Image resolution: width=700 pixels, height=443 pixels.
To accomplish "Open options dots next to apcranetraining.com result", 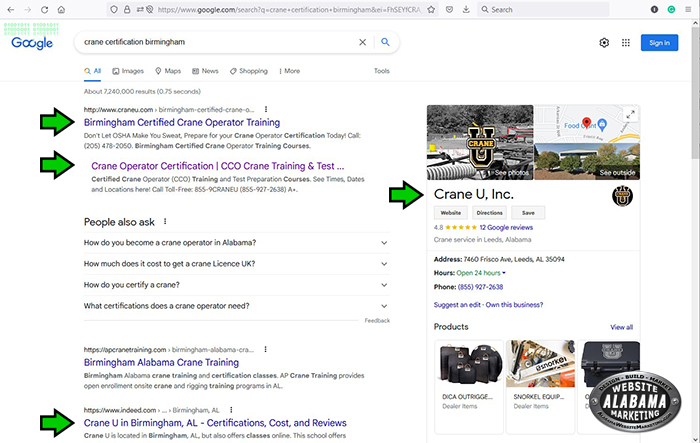I will 265,349.
